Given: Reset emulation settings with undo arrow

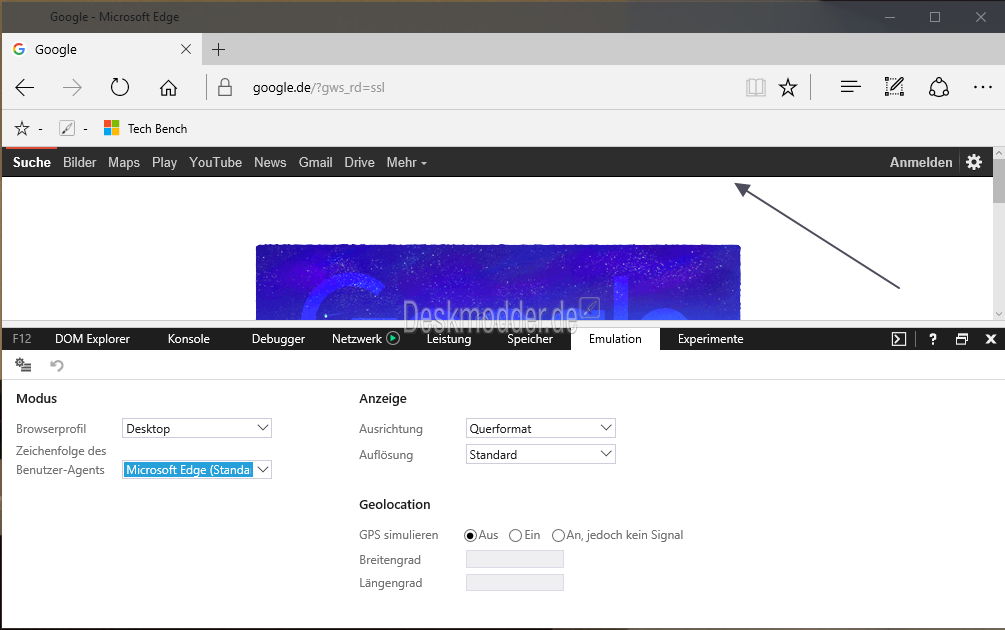Looking at the screenshot, I should click(x=56, y=365).
